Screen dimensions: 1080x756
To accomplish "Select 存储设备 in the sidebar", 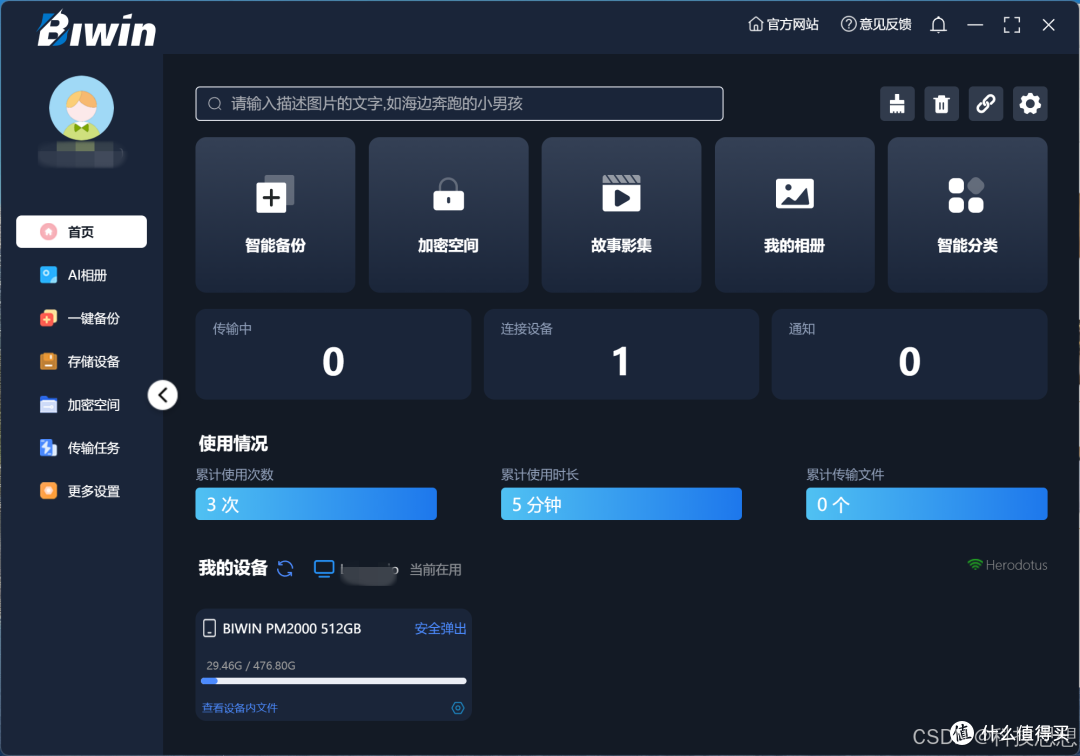I will [x=81, y=361].
